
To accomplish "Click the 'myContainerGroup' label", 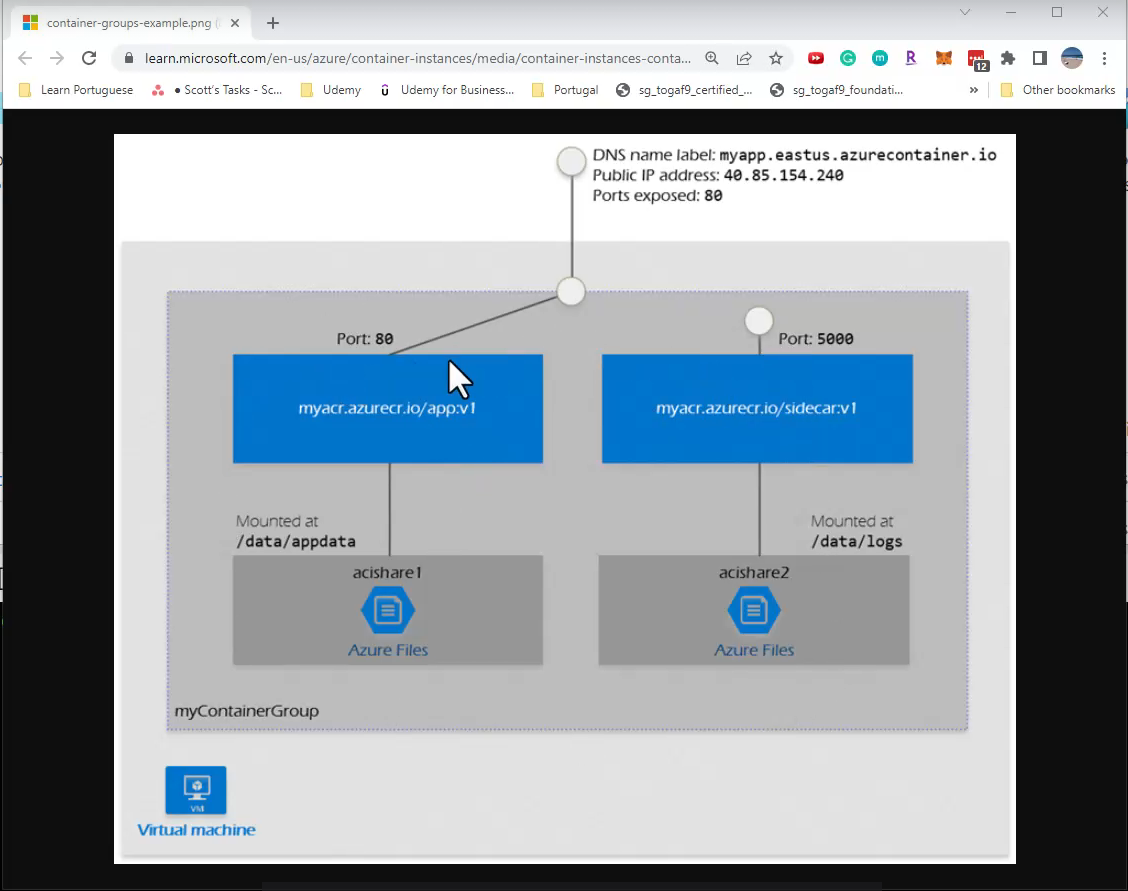I will tap(247, 711).
